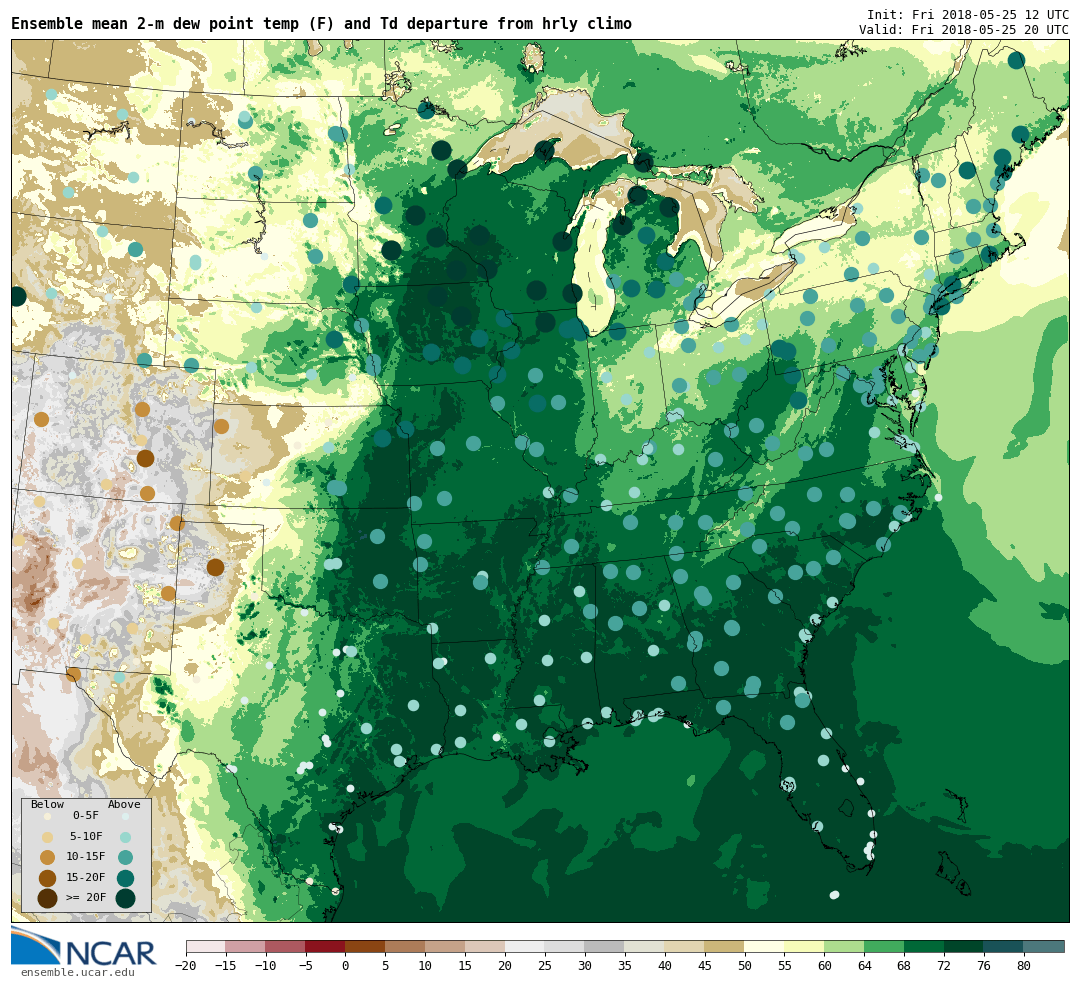Click the green swatch between 64 and 68
Viewport: 1080px width, 985px height.
(x=884, y=946)
